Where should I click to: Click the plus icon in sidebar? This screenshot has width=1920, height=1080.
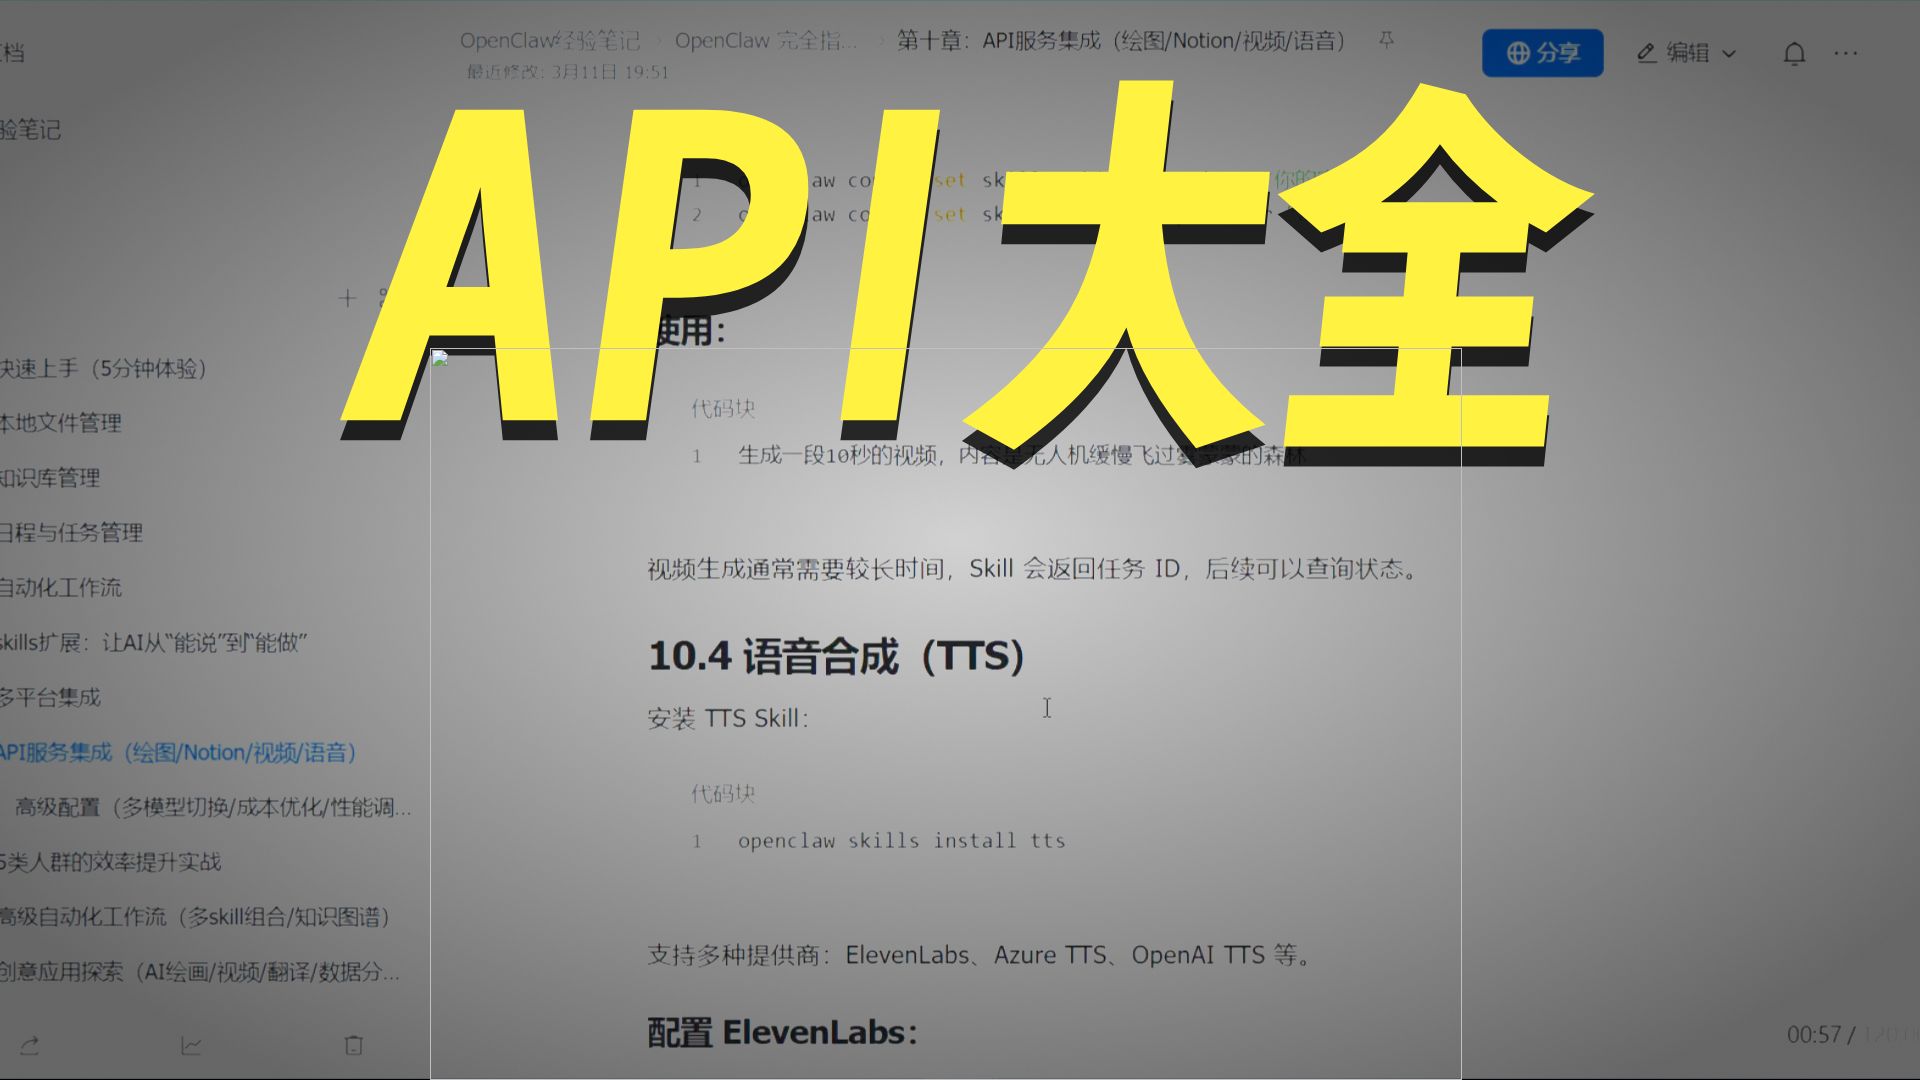click(x=347, y=298)
